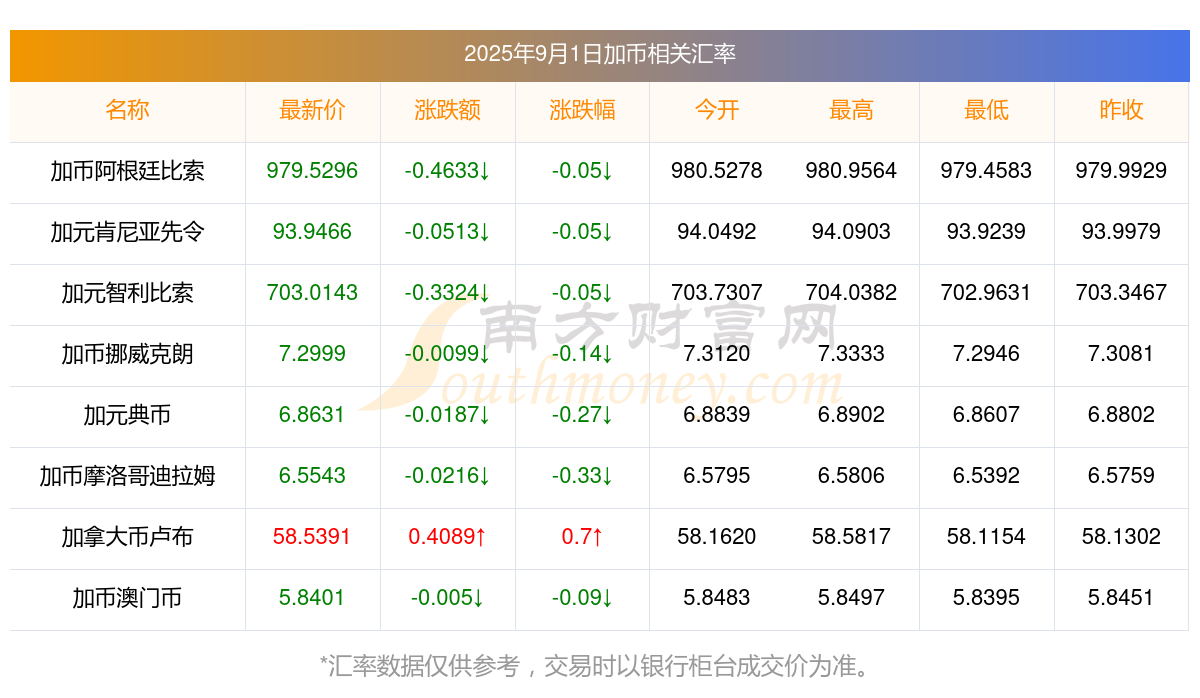Click change percent -0.09↓

point(582,598)
